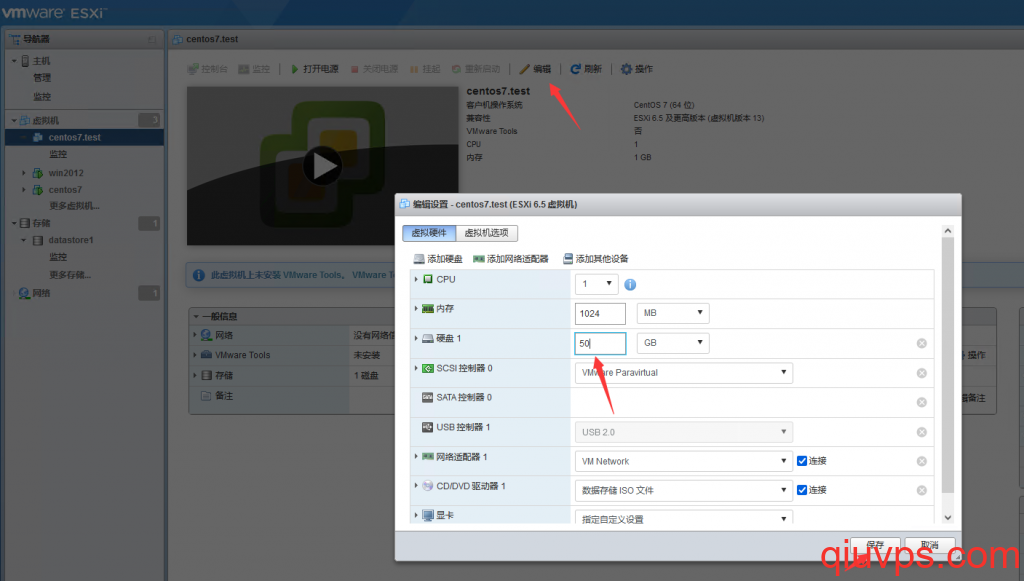Remove 硬盘 1 with its circled X icon

(x=921, y=343)
